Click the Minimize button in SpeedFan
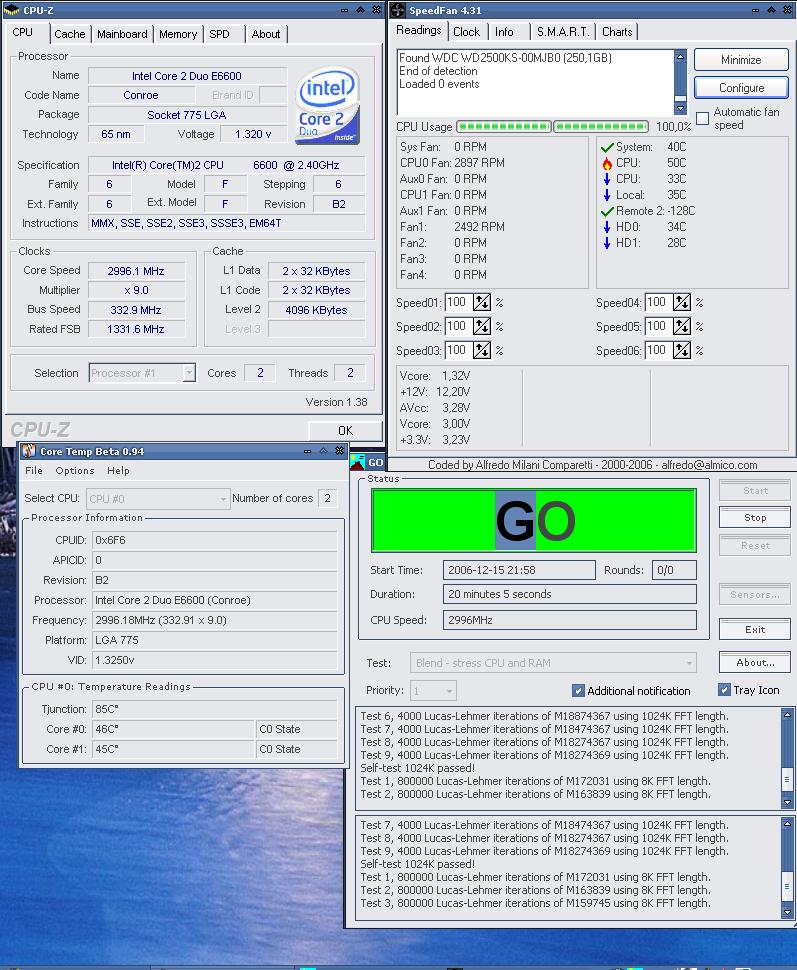Viewport: 797px width, 970px height. [741, 60]
